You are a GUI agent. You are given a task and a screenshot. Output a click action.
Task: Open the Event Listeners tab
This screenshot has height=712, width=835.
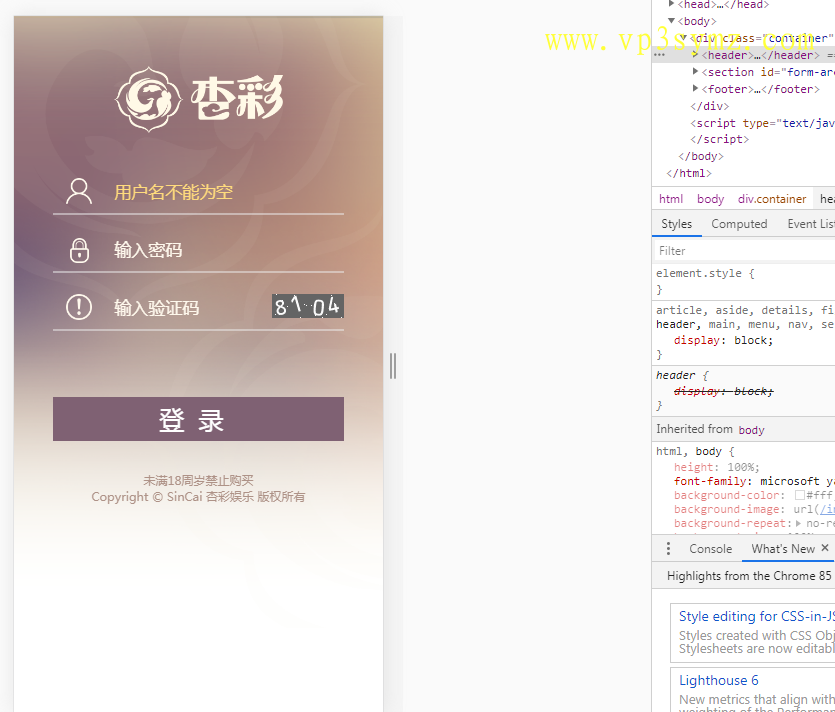[x=811, y=224]
